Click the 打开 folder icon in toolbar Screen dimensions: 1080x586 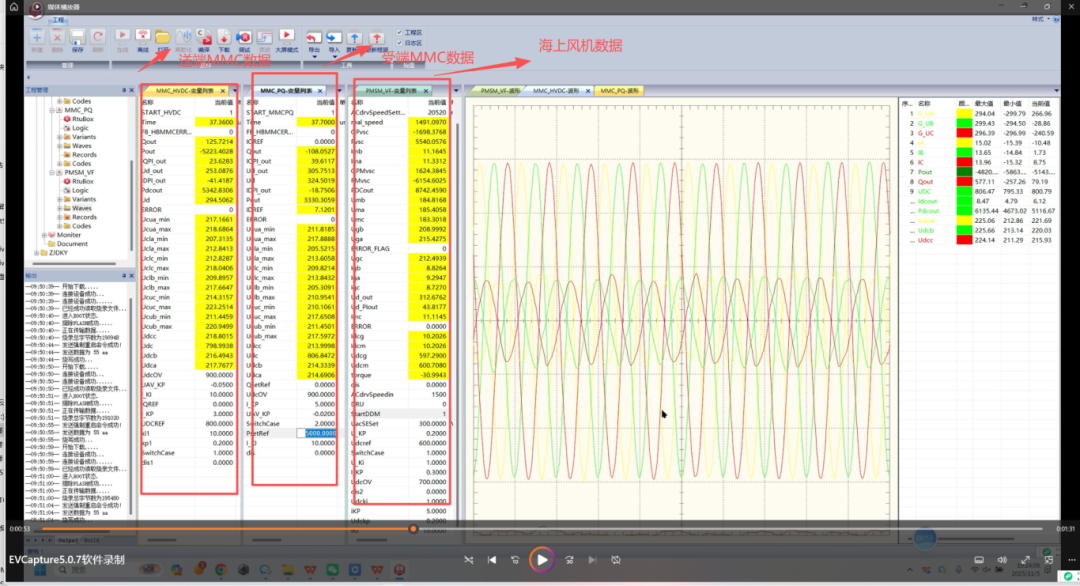pos(162,37)
